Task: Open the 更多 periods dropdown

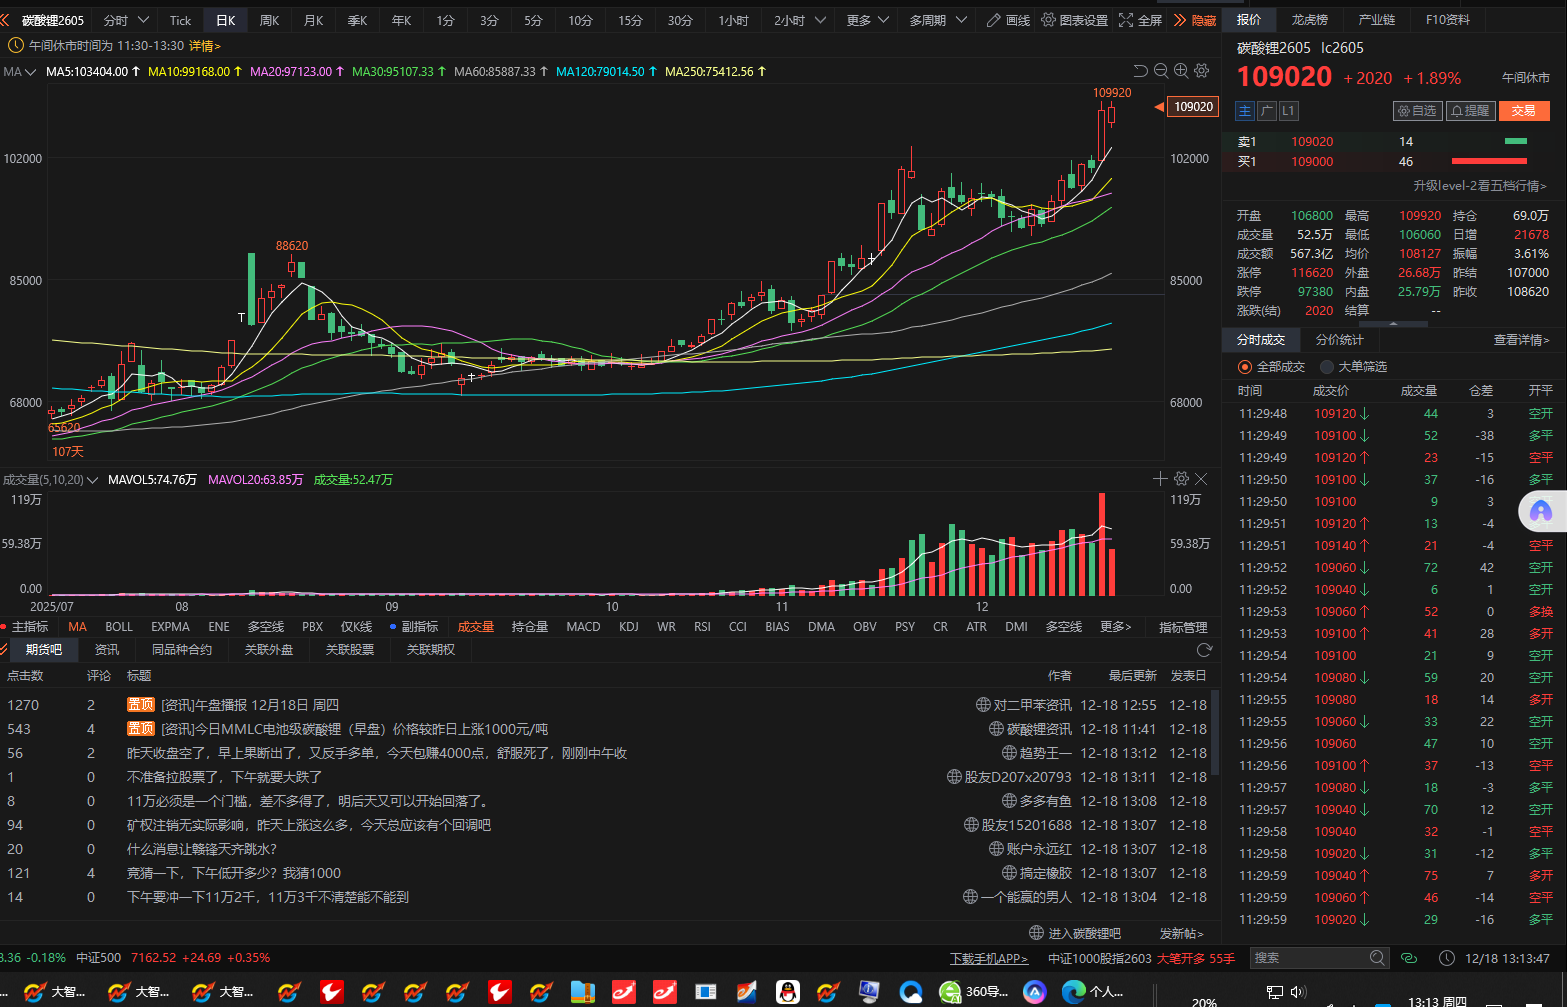Action: tap(869, 20)
